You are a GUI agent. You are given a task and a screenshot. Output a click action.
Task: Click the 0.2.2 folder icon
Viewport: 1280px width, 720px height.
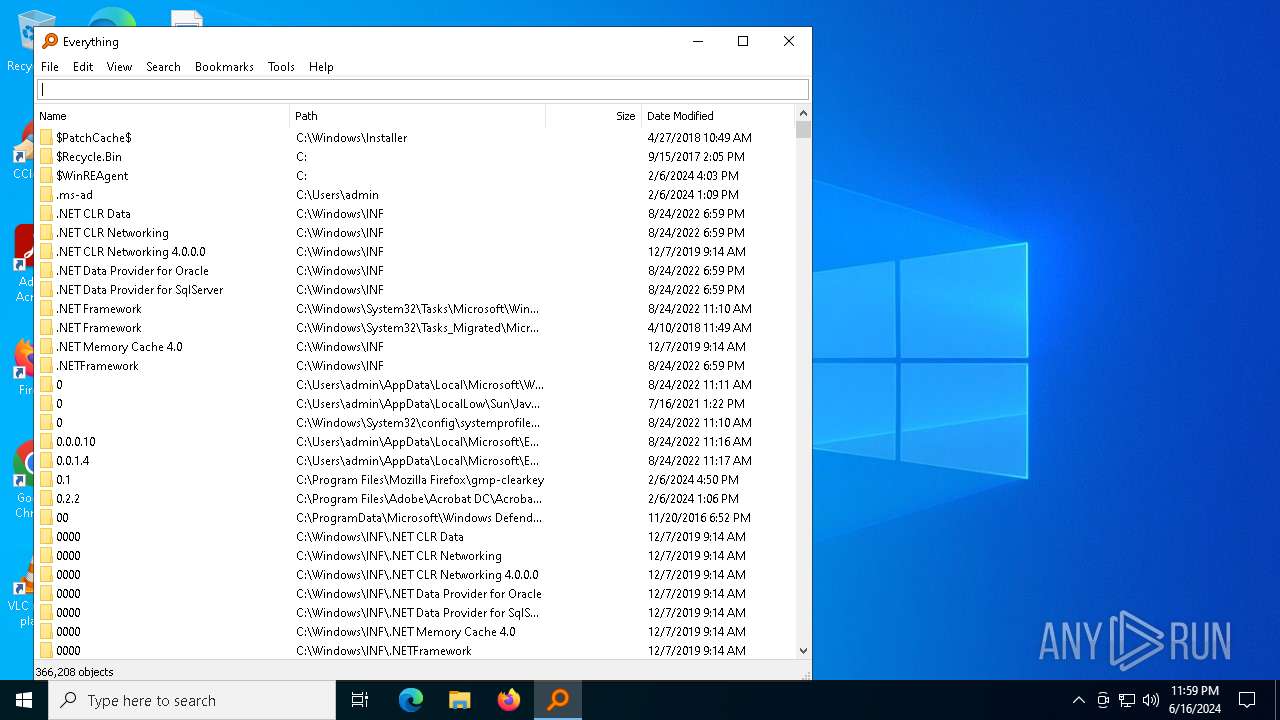coord(46,498)
